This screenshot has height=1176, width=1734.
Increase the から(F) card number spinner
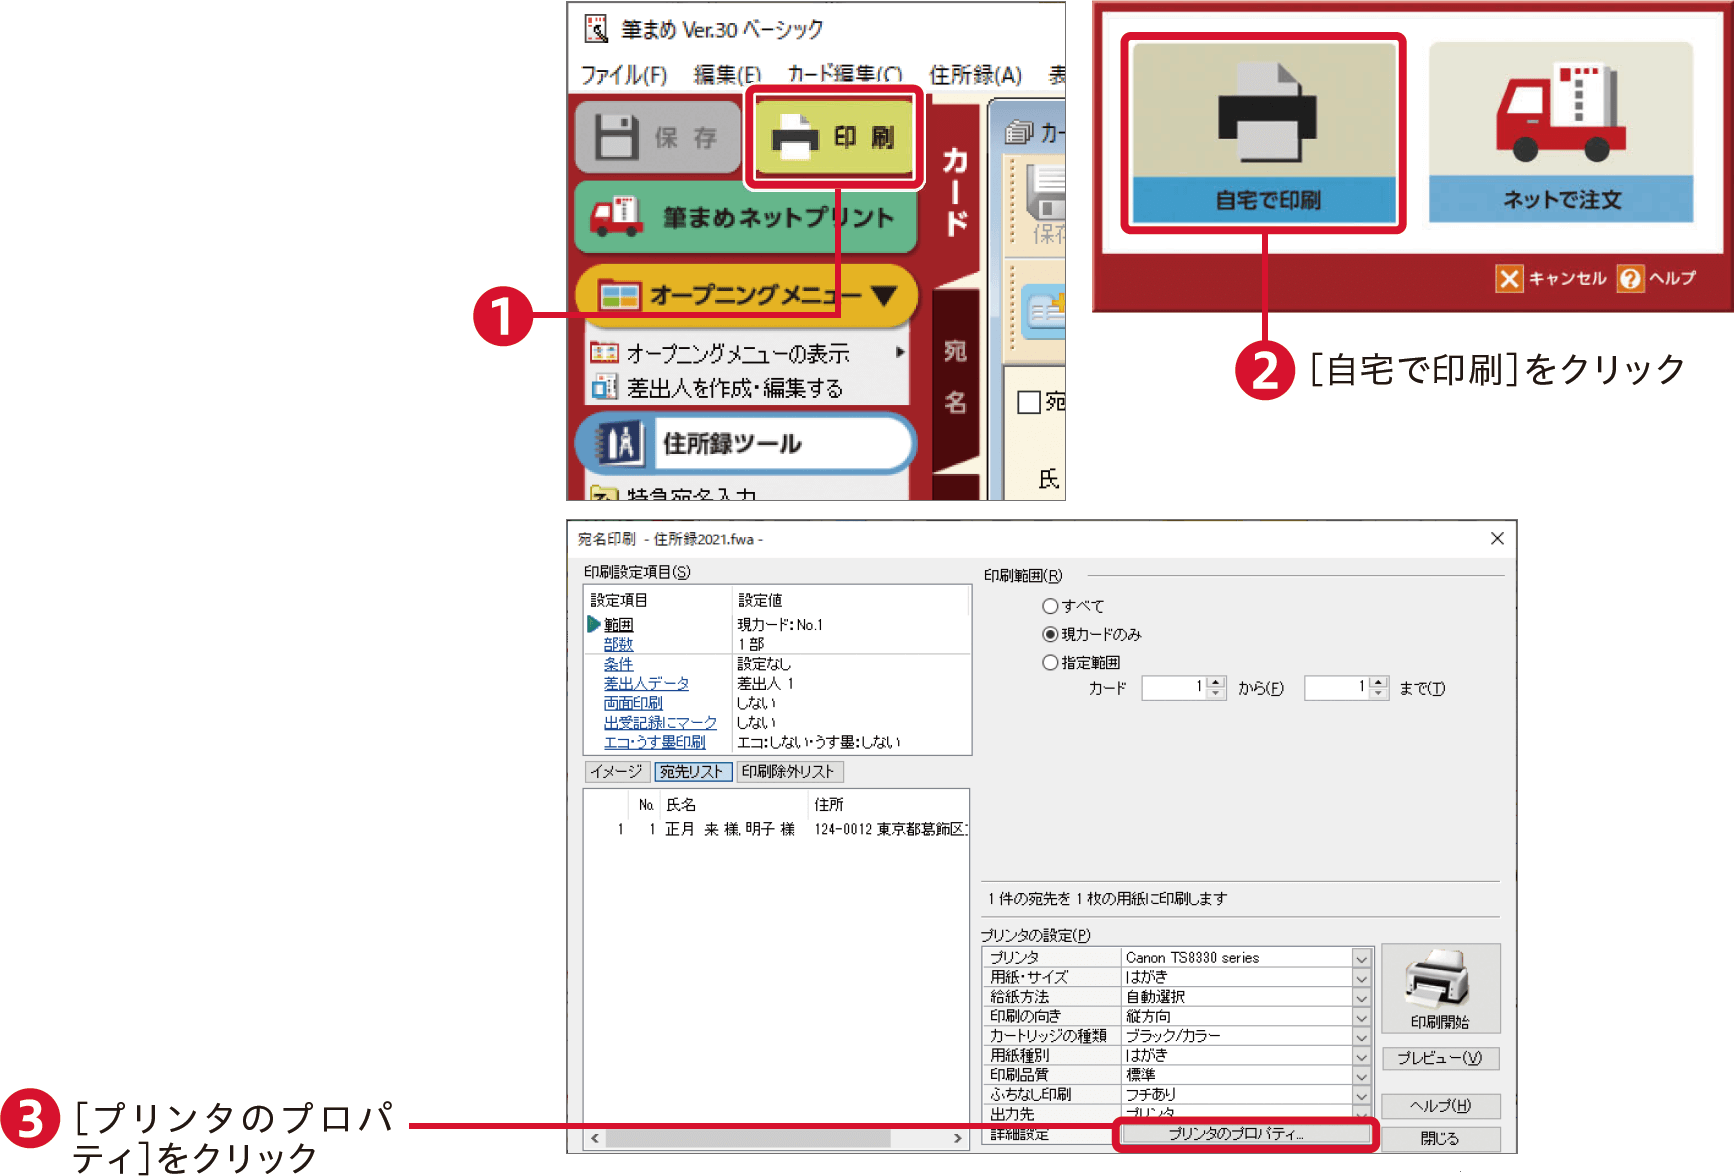coord(1216,682)
